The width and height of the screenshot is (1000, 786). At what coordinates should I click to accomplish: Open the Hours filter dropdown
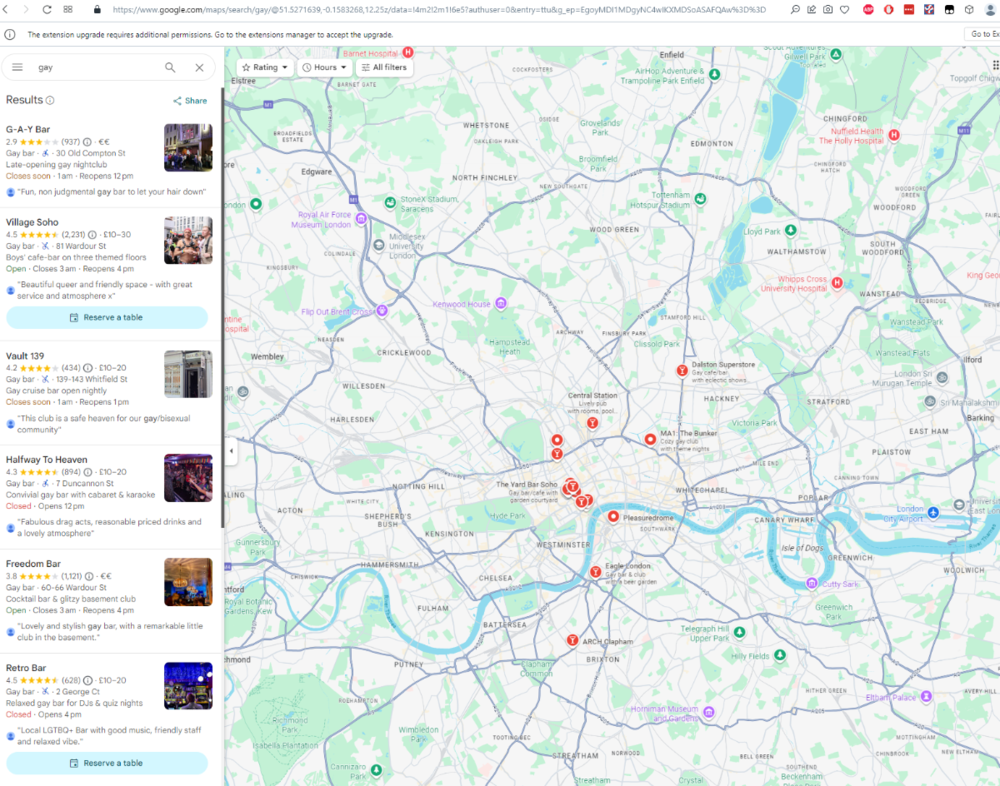pos(325,67)
